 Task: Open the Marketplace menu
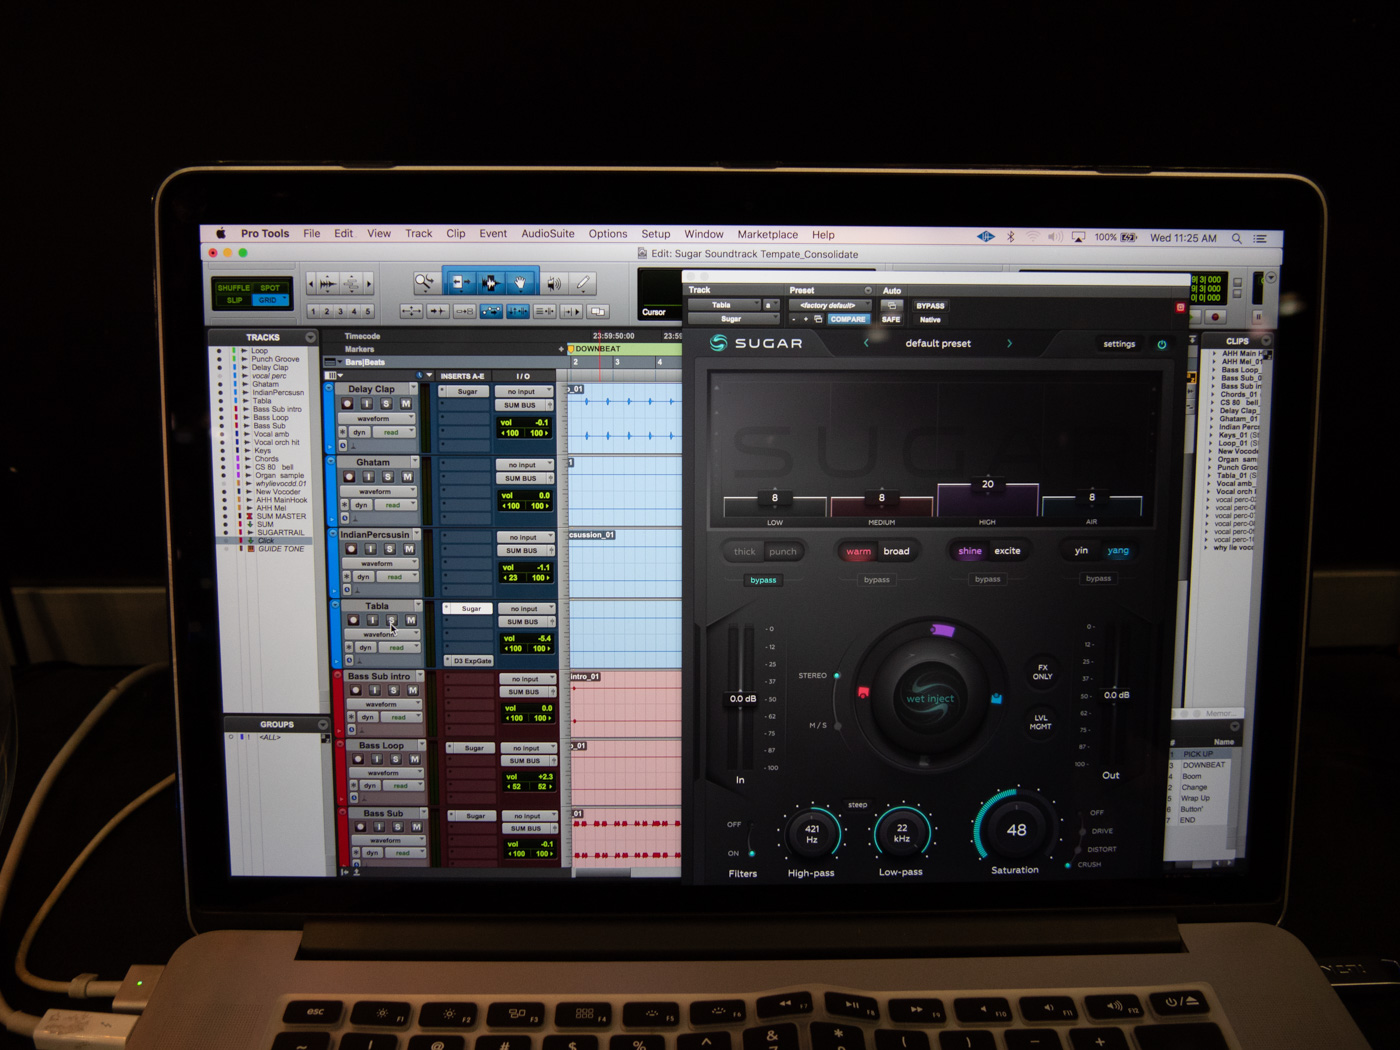tap(768, 234)
